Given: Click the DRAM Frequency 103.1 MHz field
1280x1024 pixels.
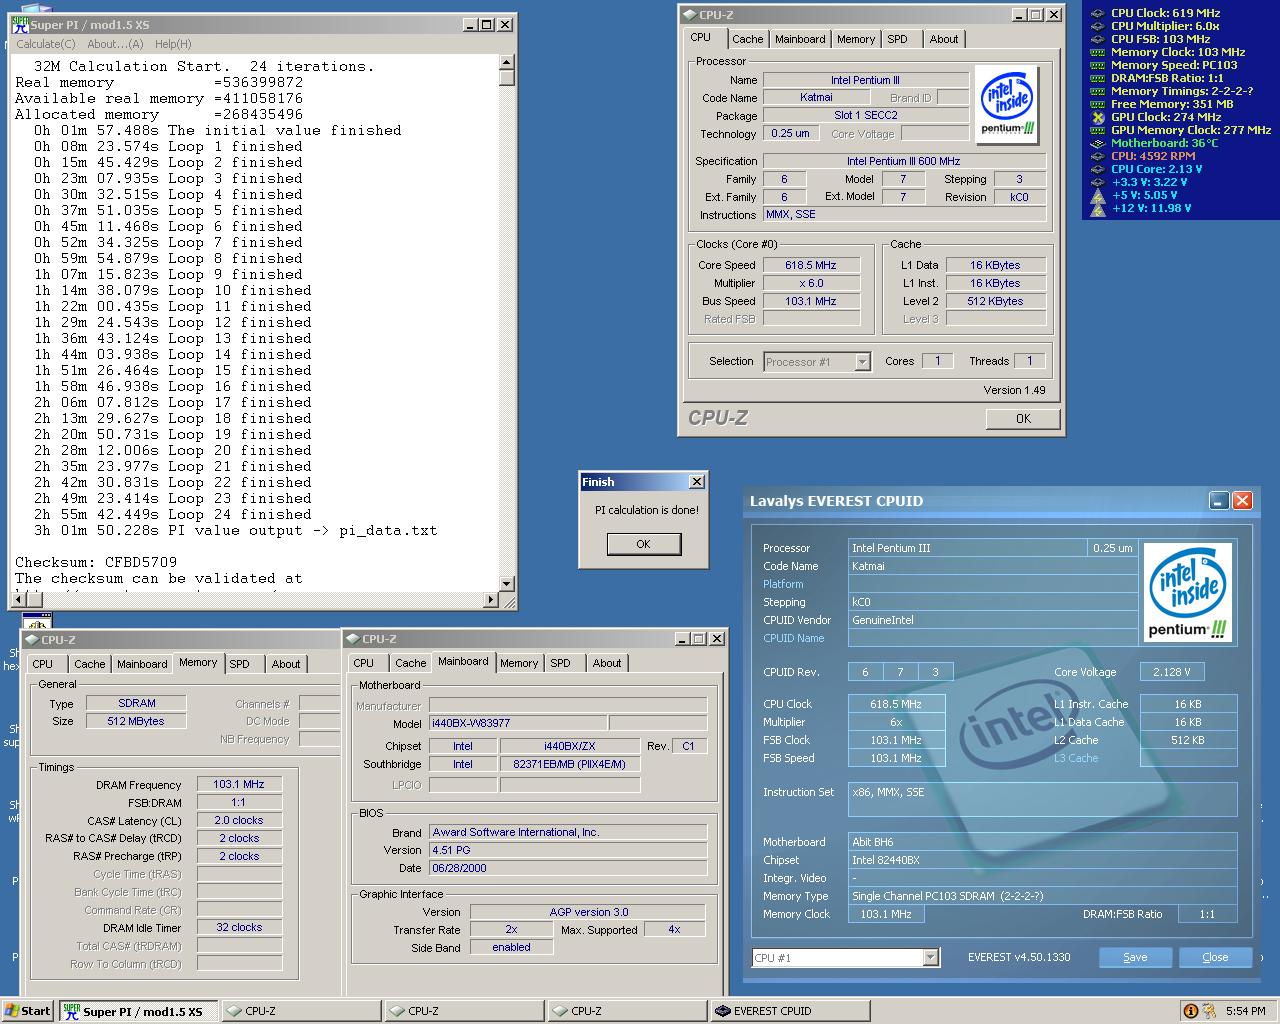Looking at the screenshot, I should [x=239, y=785].
